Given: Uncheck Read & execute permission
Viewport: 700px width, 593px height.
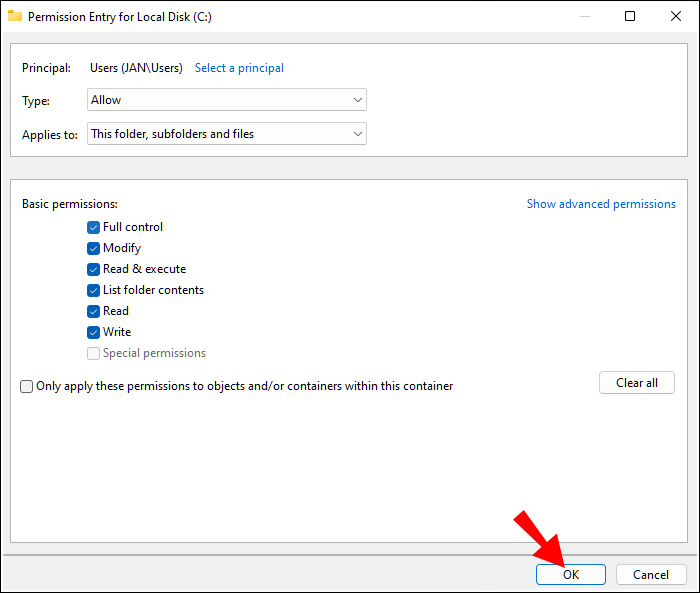Looking at the screenshot, I should coord(93,269).
